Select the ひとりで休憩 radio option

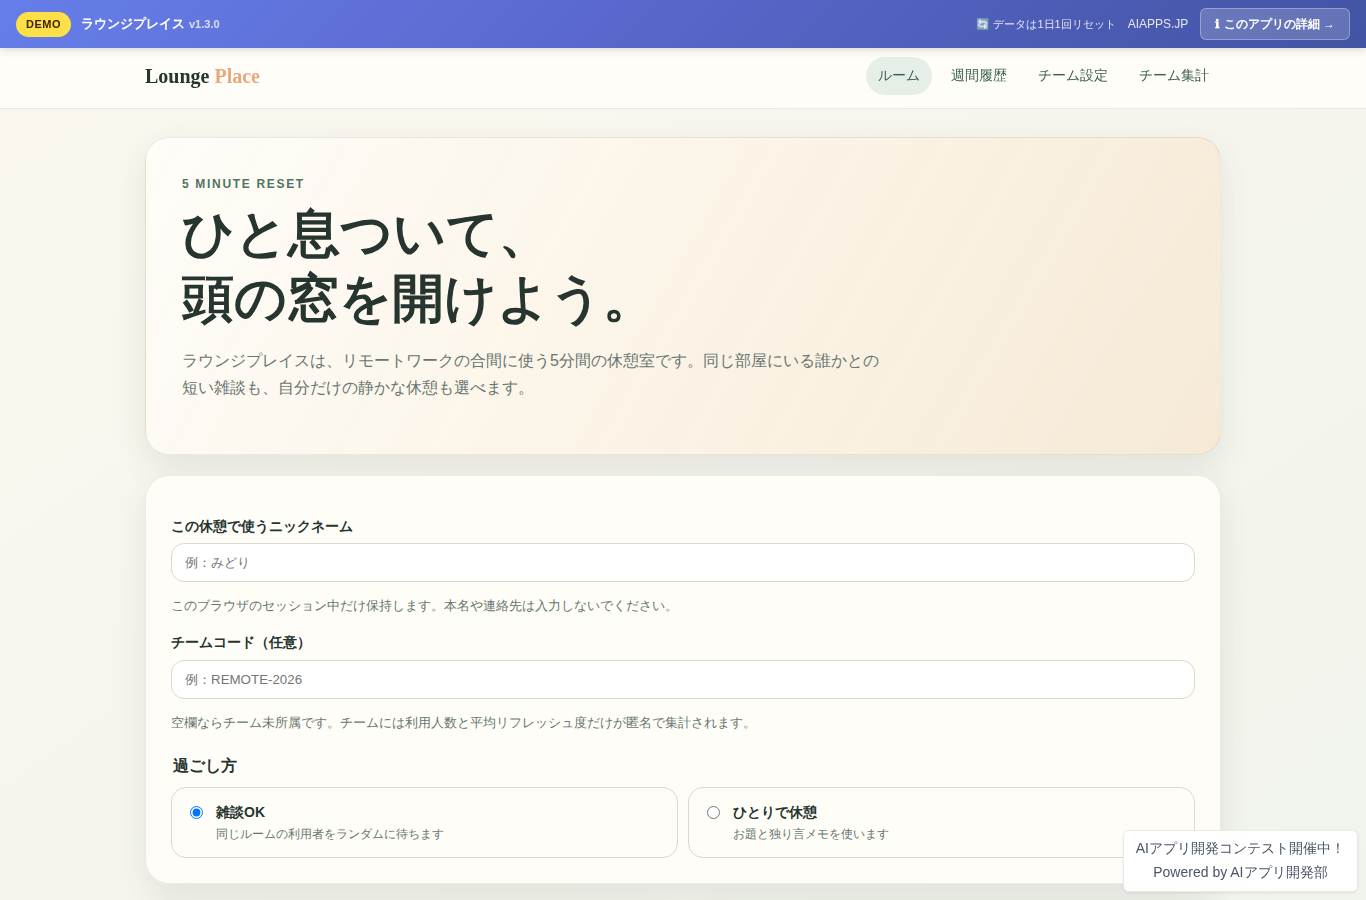713,812
